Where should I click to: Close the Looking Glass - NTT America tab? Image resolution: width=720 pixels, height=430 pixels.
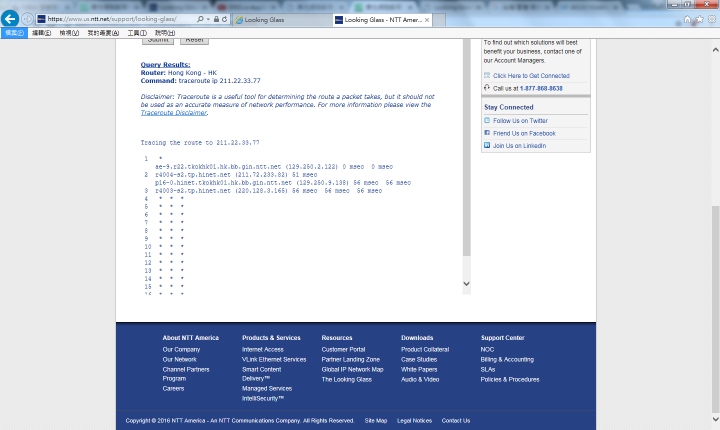click(x=427, y=20)
